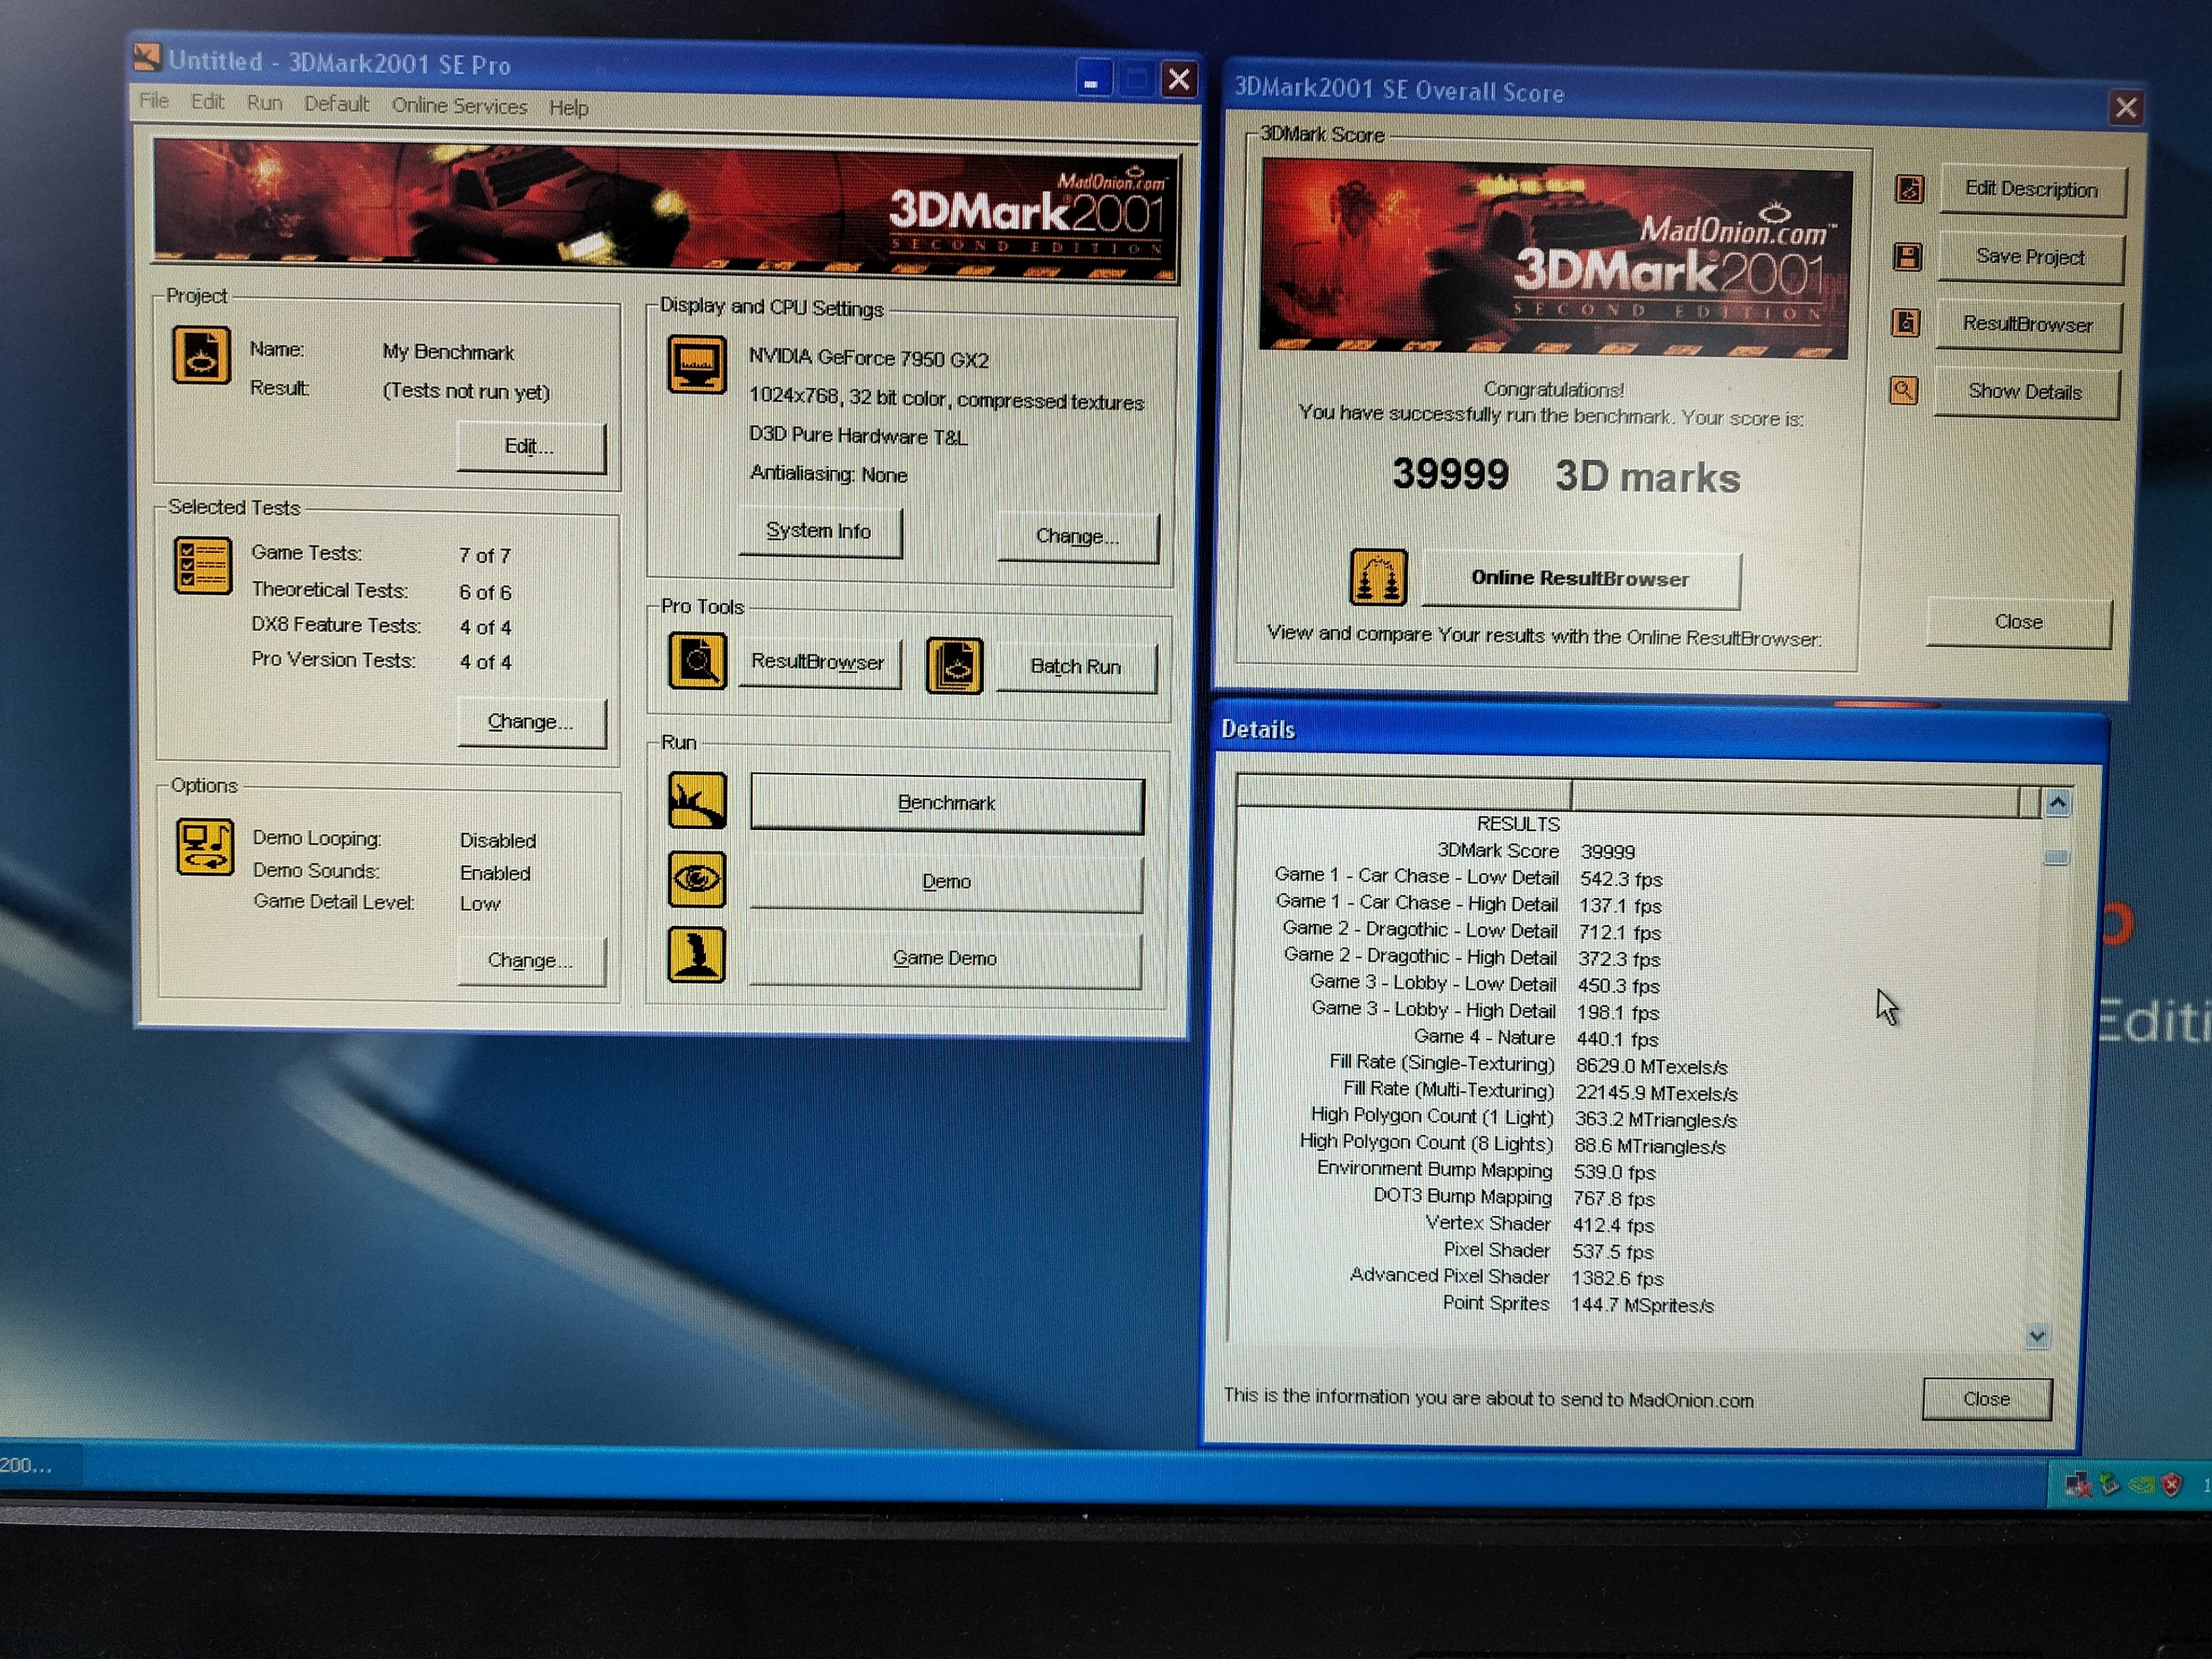Screen dimensions: 2212x1659
Task: Click the Benchmark run icon
Action: coord(697,801)
